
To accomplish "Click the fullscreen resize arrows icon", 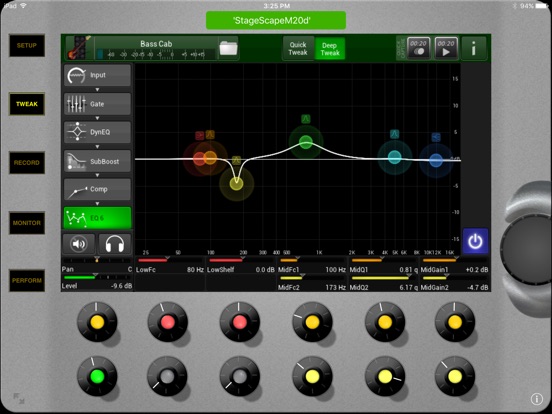I will point(19,398).
